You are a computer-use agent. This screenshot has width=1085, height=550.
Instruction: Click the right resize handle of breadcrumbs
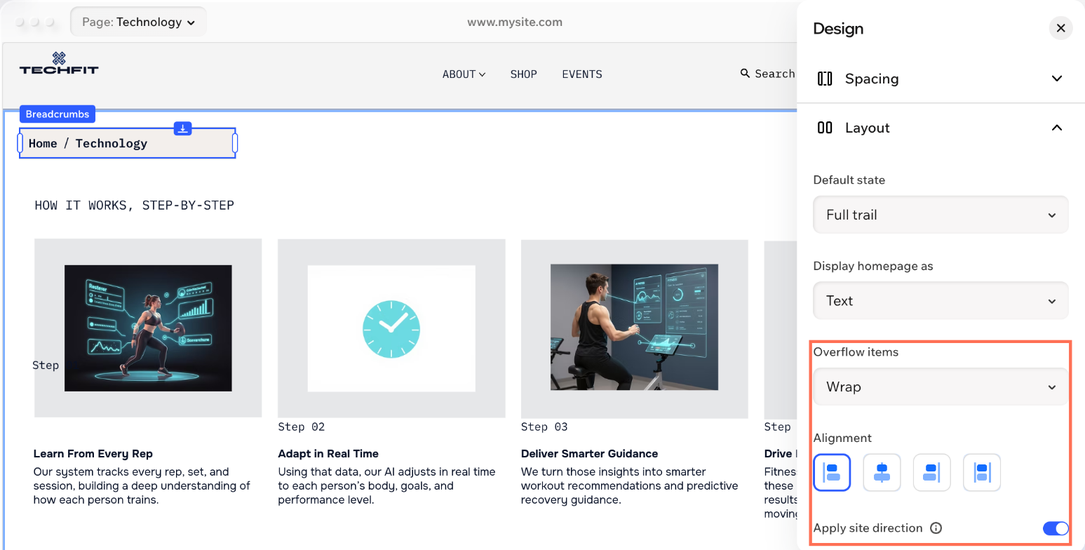pyautogui.click(x=235, y=143)
